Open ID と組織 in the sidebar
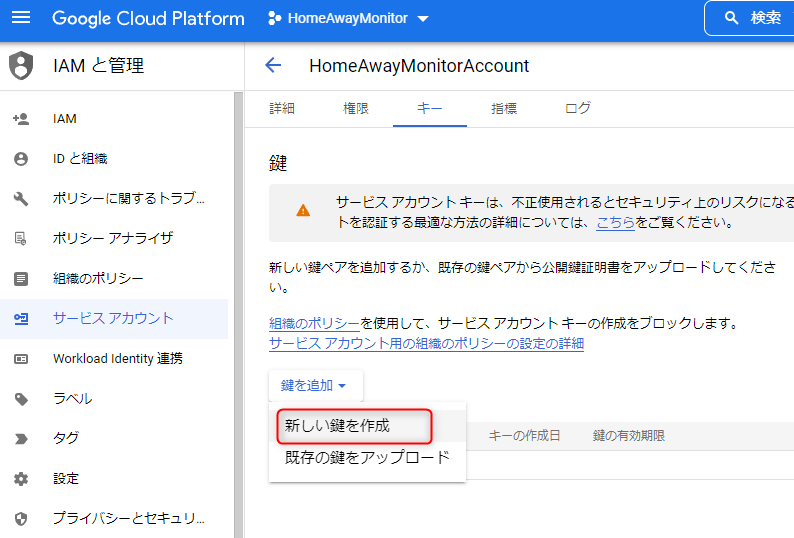Screen dimensions: 794x538 pyautogui.click(x=114, y=159)
